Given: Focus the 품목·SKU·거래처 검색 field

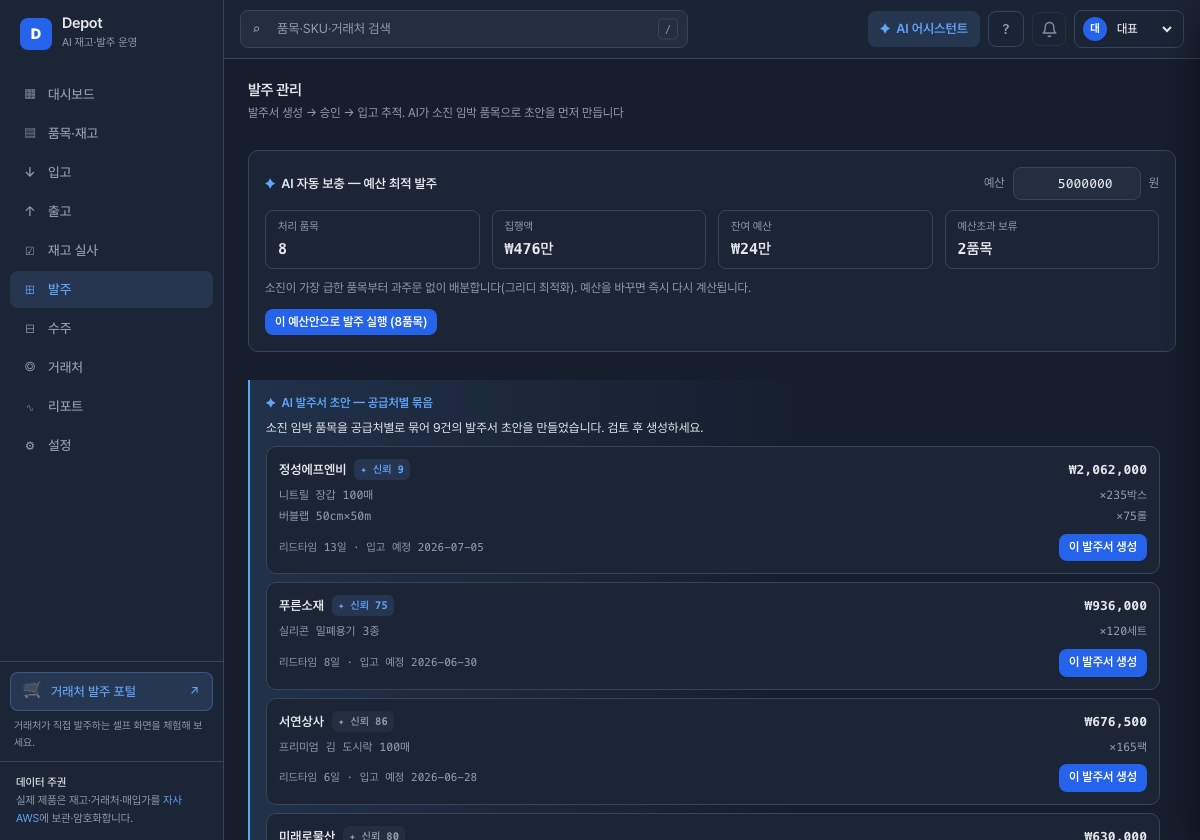Looking at the screenshot, I should pos(464,29).
